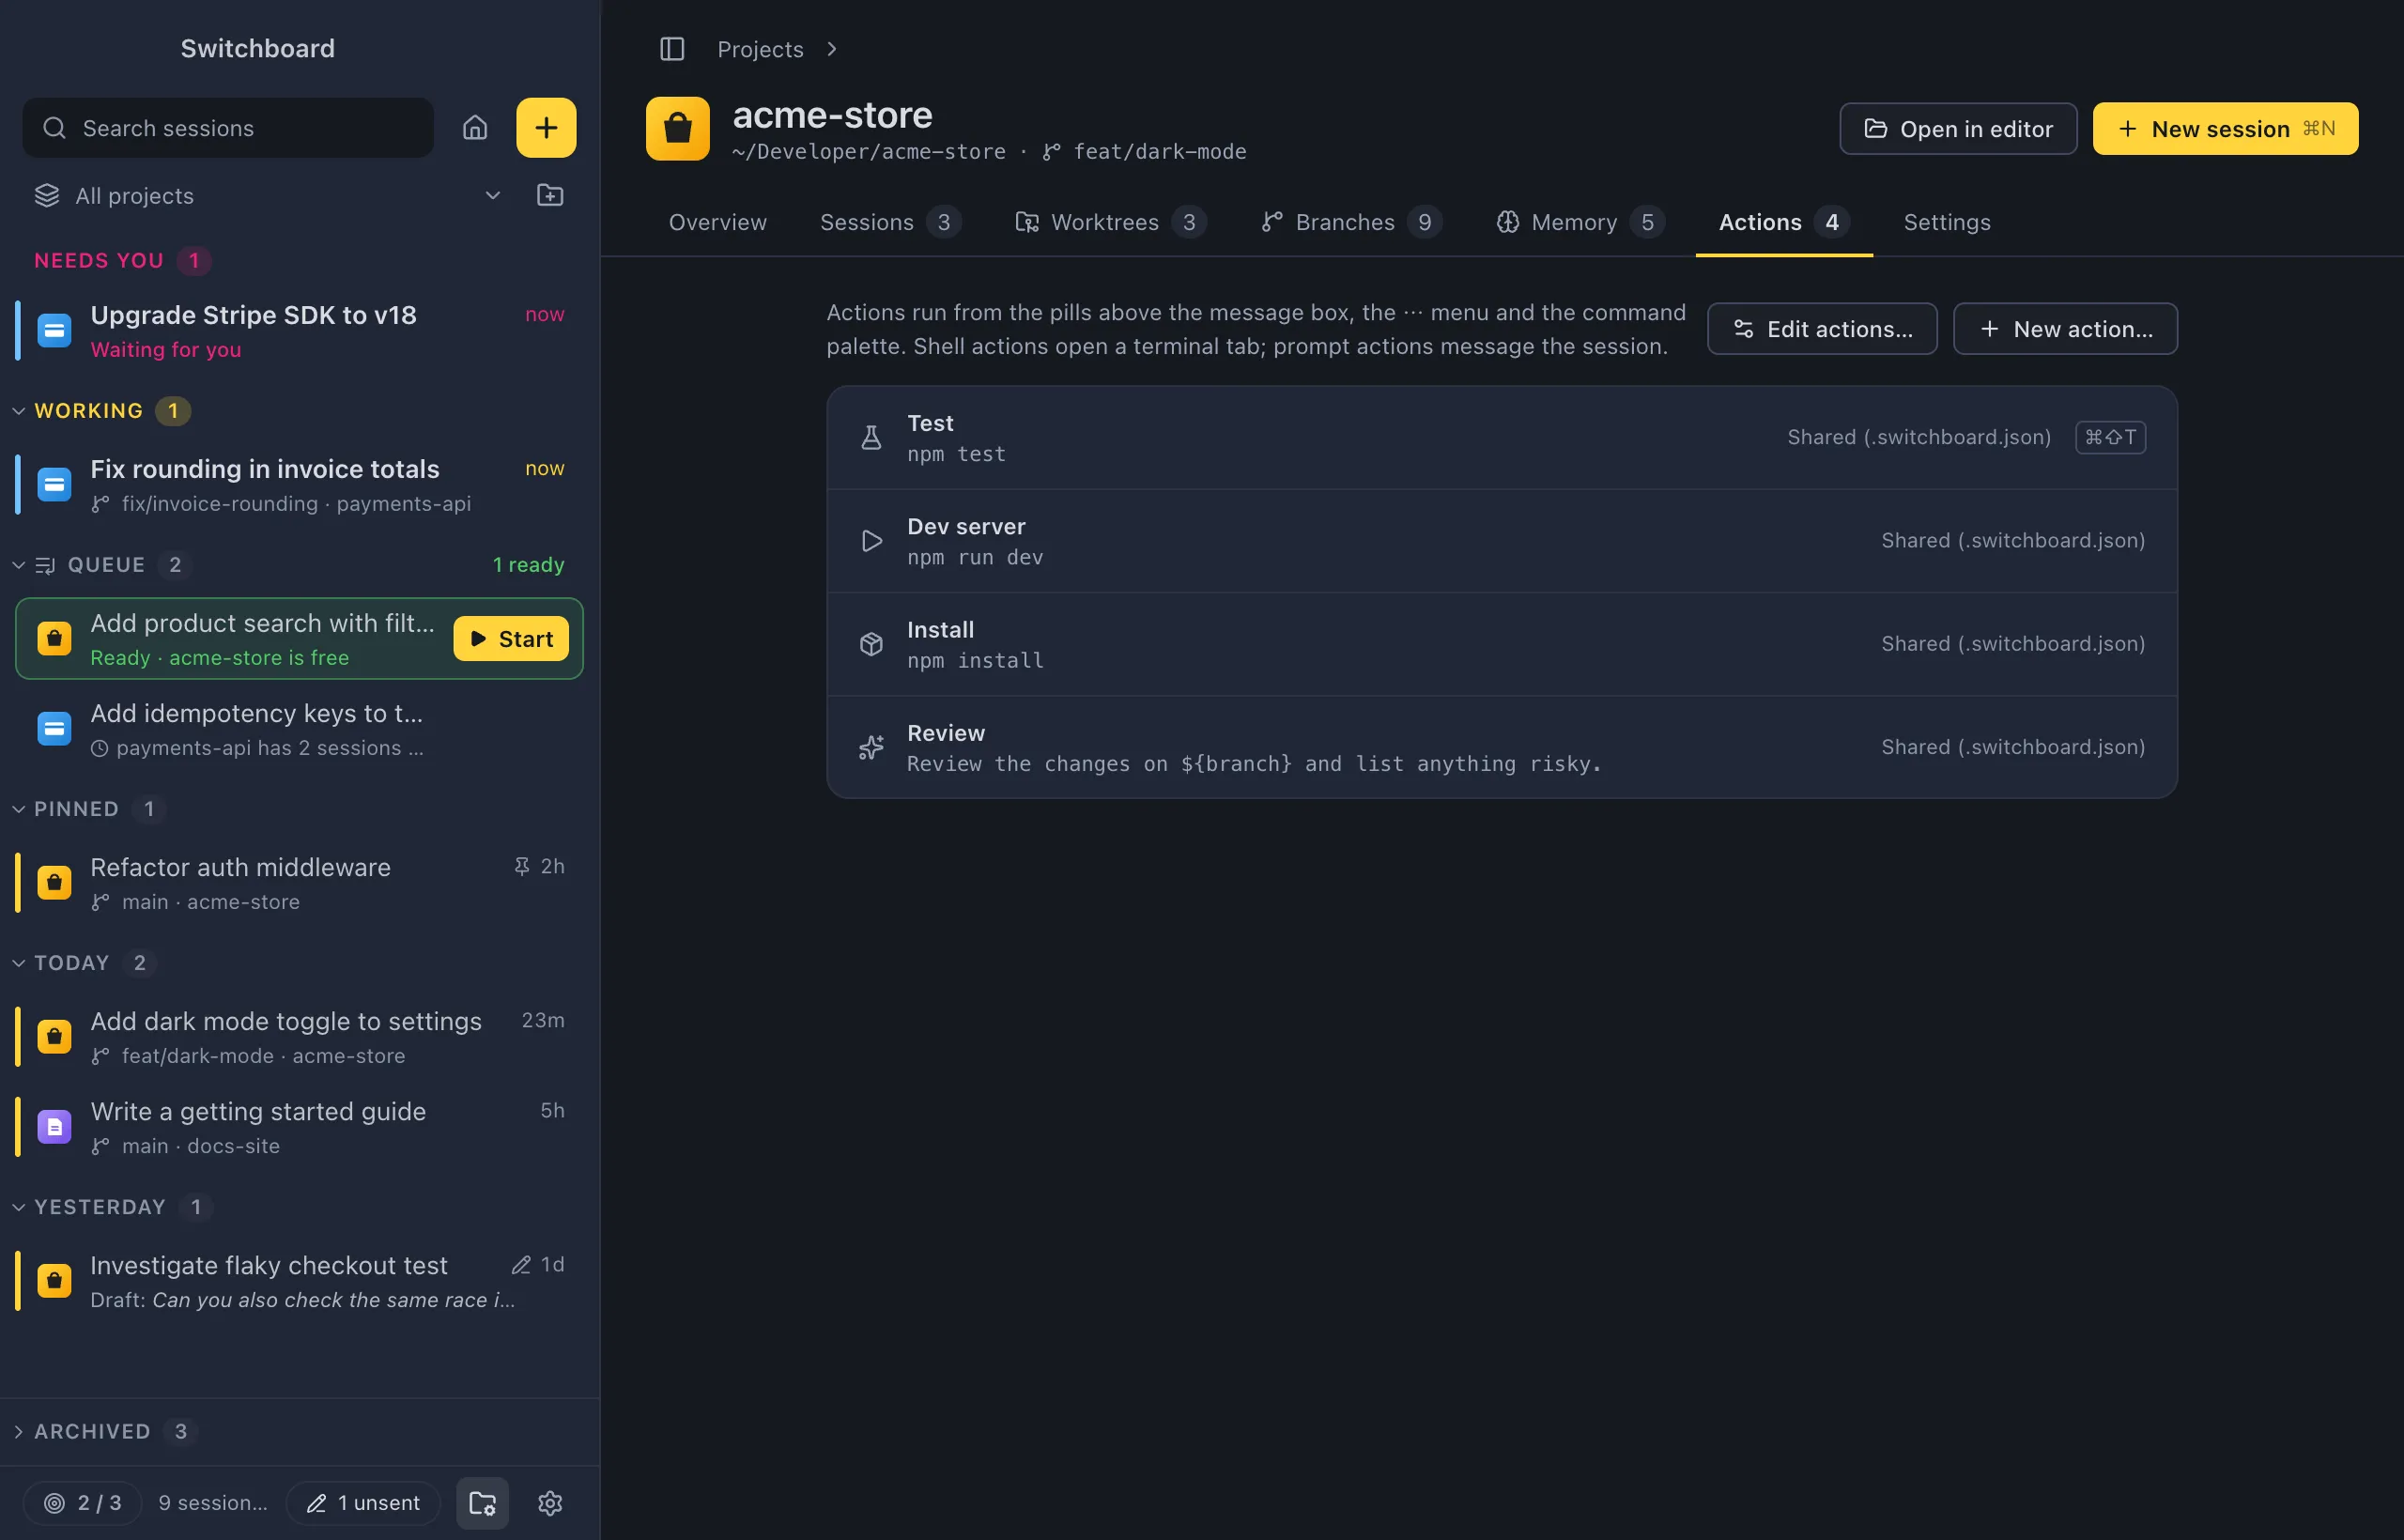Collapse the WORKING section
2404x1540 pixels.
(x=18, y=411)
